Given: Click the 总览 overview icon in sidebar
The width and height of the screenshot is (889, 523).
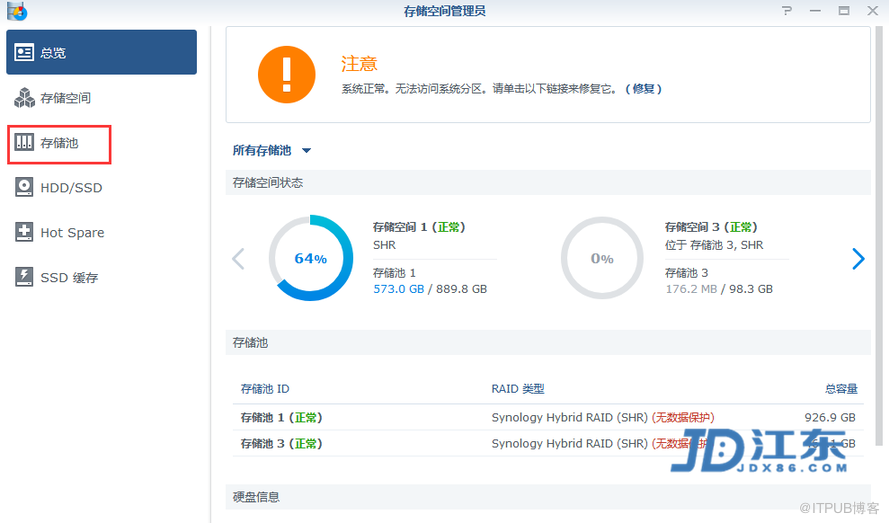Looking at the screenshot, I should [x=24, y=53].
